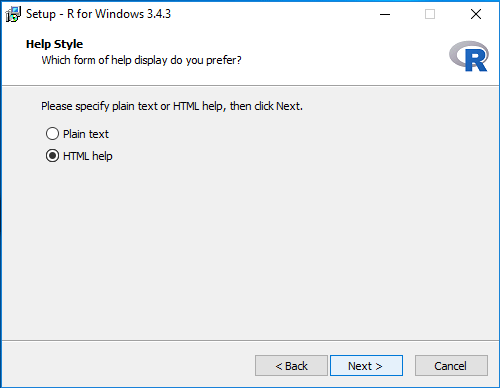Select the Plain text radio button
Image resolution: width=500 pixels, height=388 pixels.
click(x=52, y=134)
